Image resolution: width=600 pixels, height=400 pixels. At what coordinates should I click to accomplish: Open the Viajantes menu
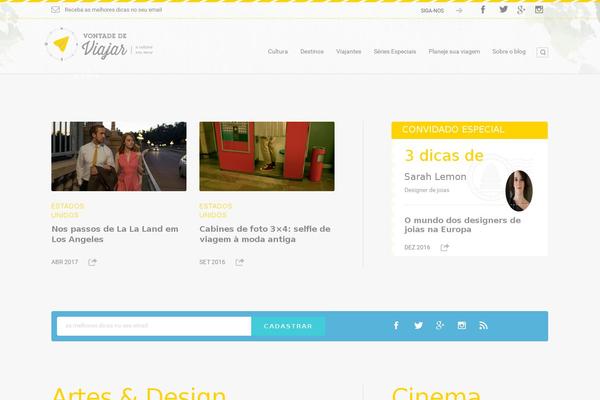[349, 51]
